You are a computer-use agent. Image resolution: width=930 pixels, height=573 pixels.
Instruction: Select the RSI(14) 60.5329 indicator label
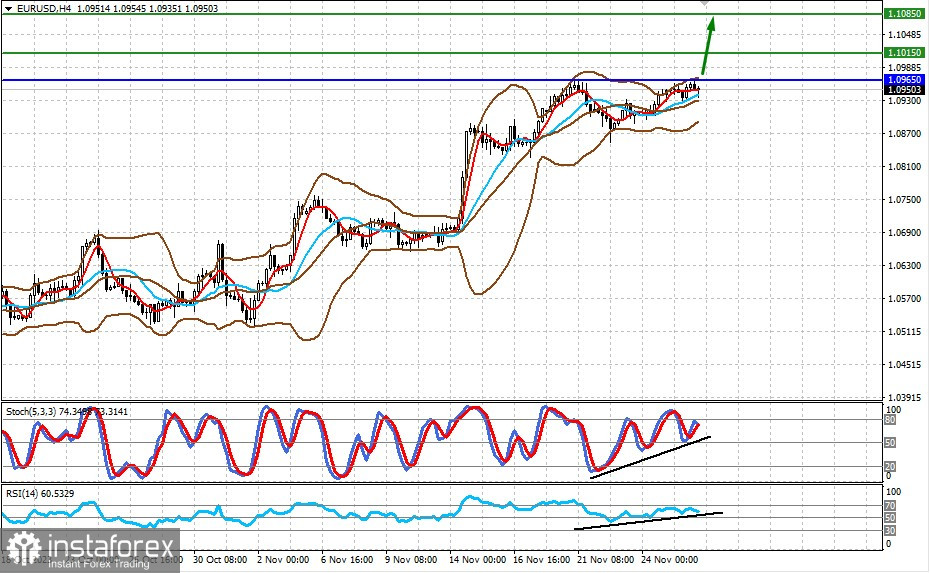[x=40, y=494]
